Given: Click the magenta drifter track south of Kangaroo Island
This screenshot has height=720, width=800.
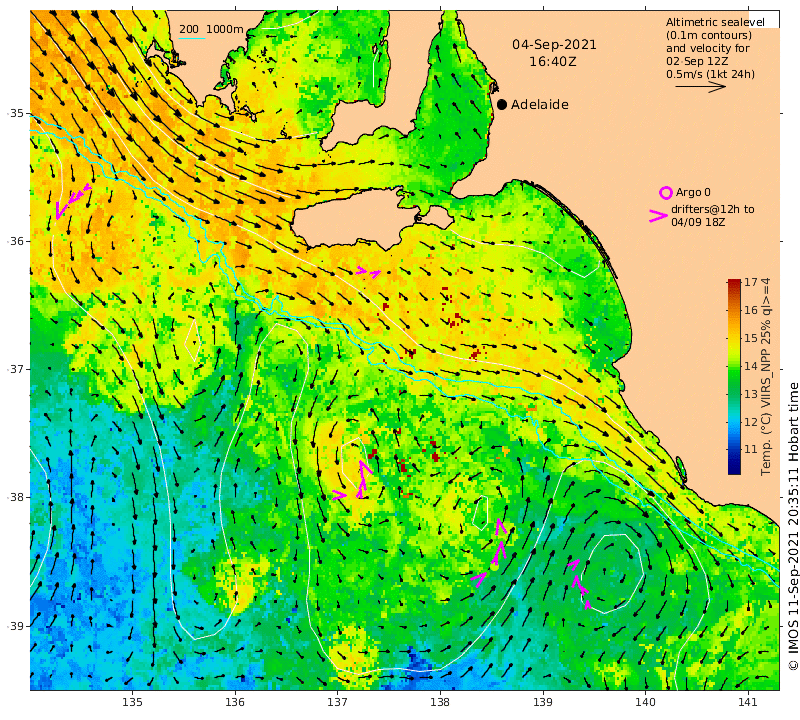Looking at the screenshot, I should [x=368, y=272].
